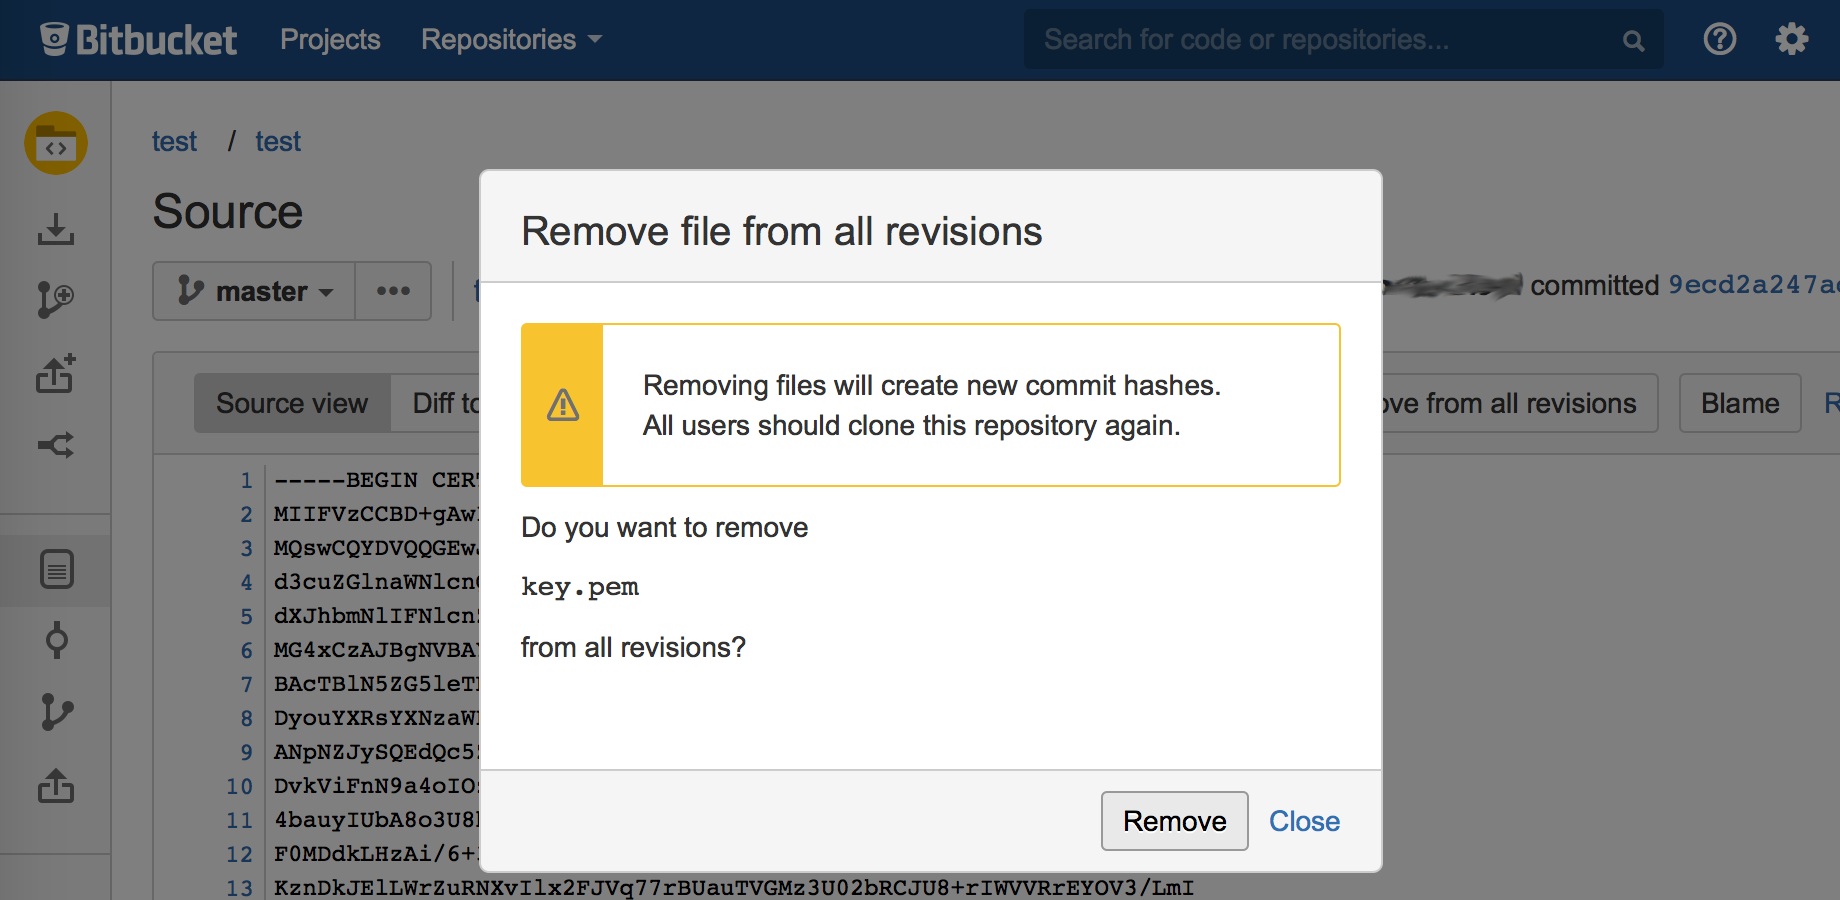This screenshot has width=1840, height=900.
Task: Open the Branches sidebar icon
Action: point(57,712)
